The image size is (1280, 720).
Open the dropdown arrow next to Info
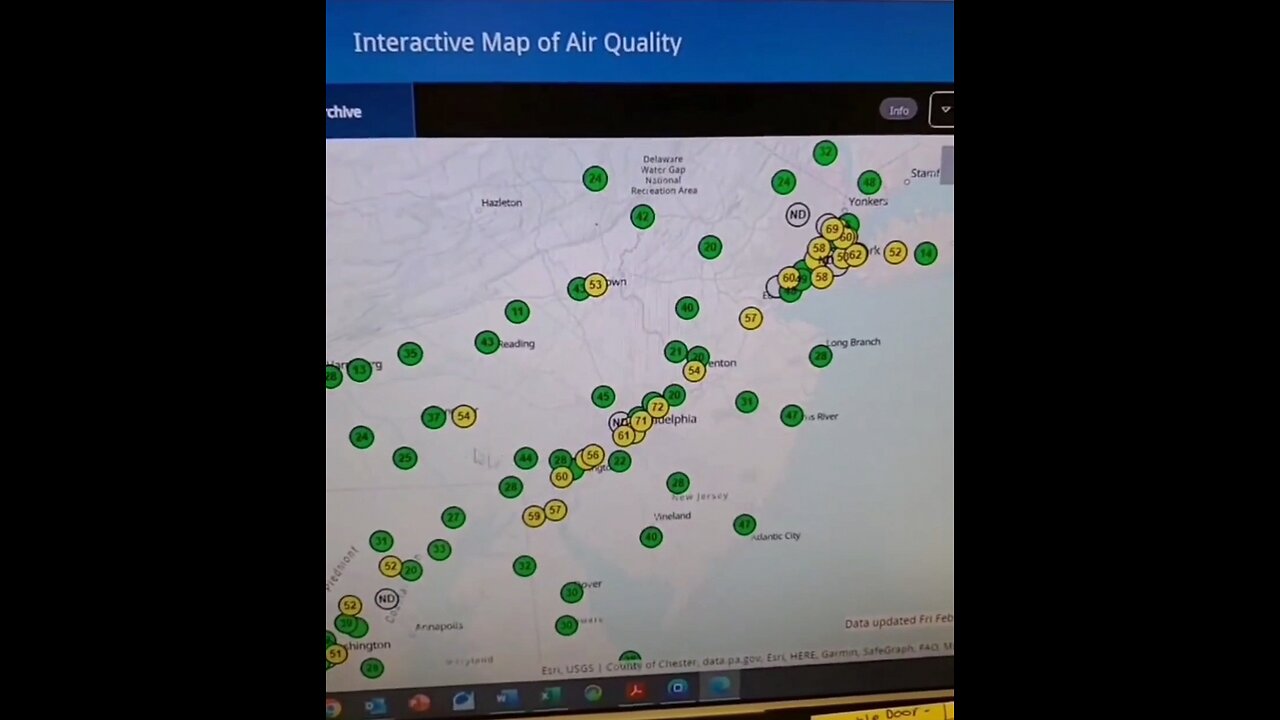943,110
